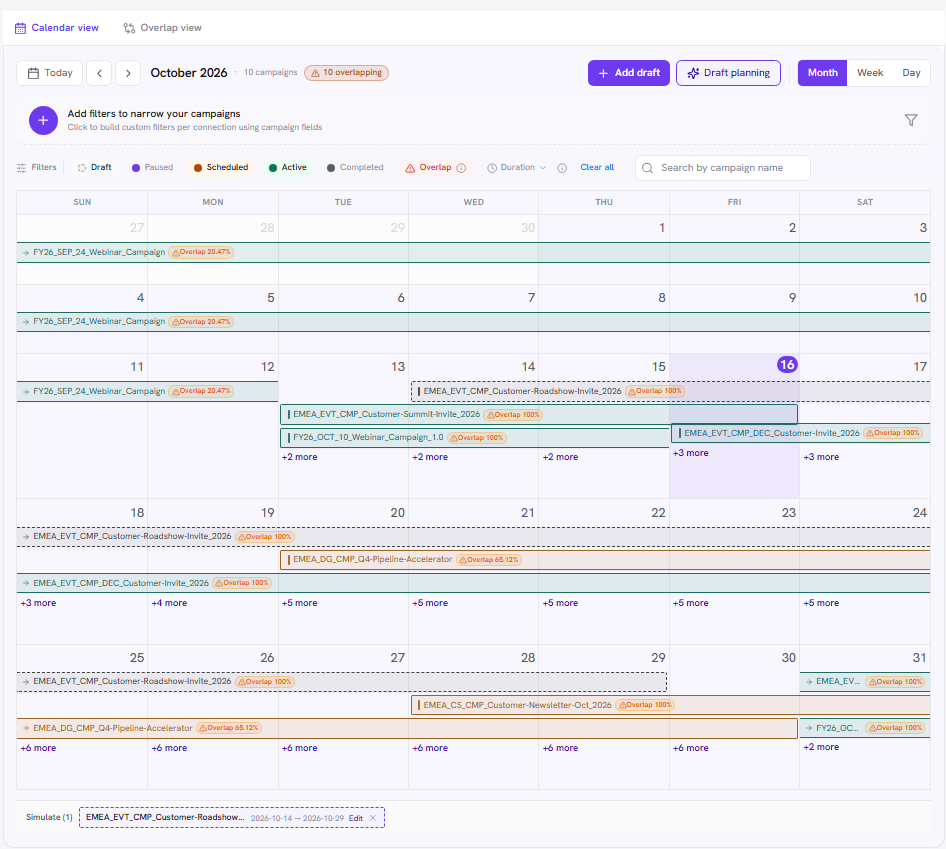The width and height of the screenshot is (946, 849).
Task: Select Month view
Action: coord(822,73)
